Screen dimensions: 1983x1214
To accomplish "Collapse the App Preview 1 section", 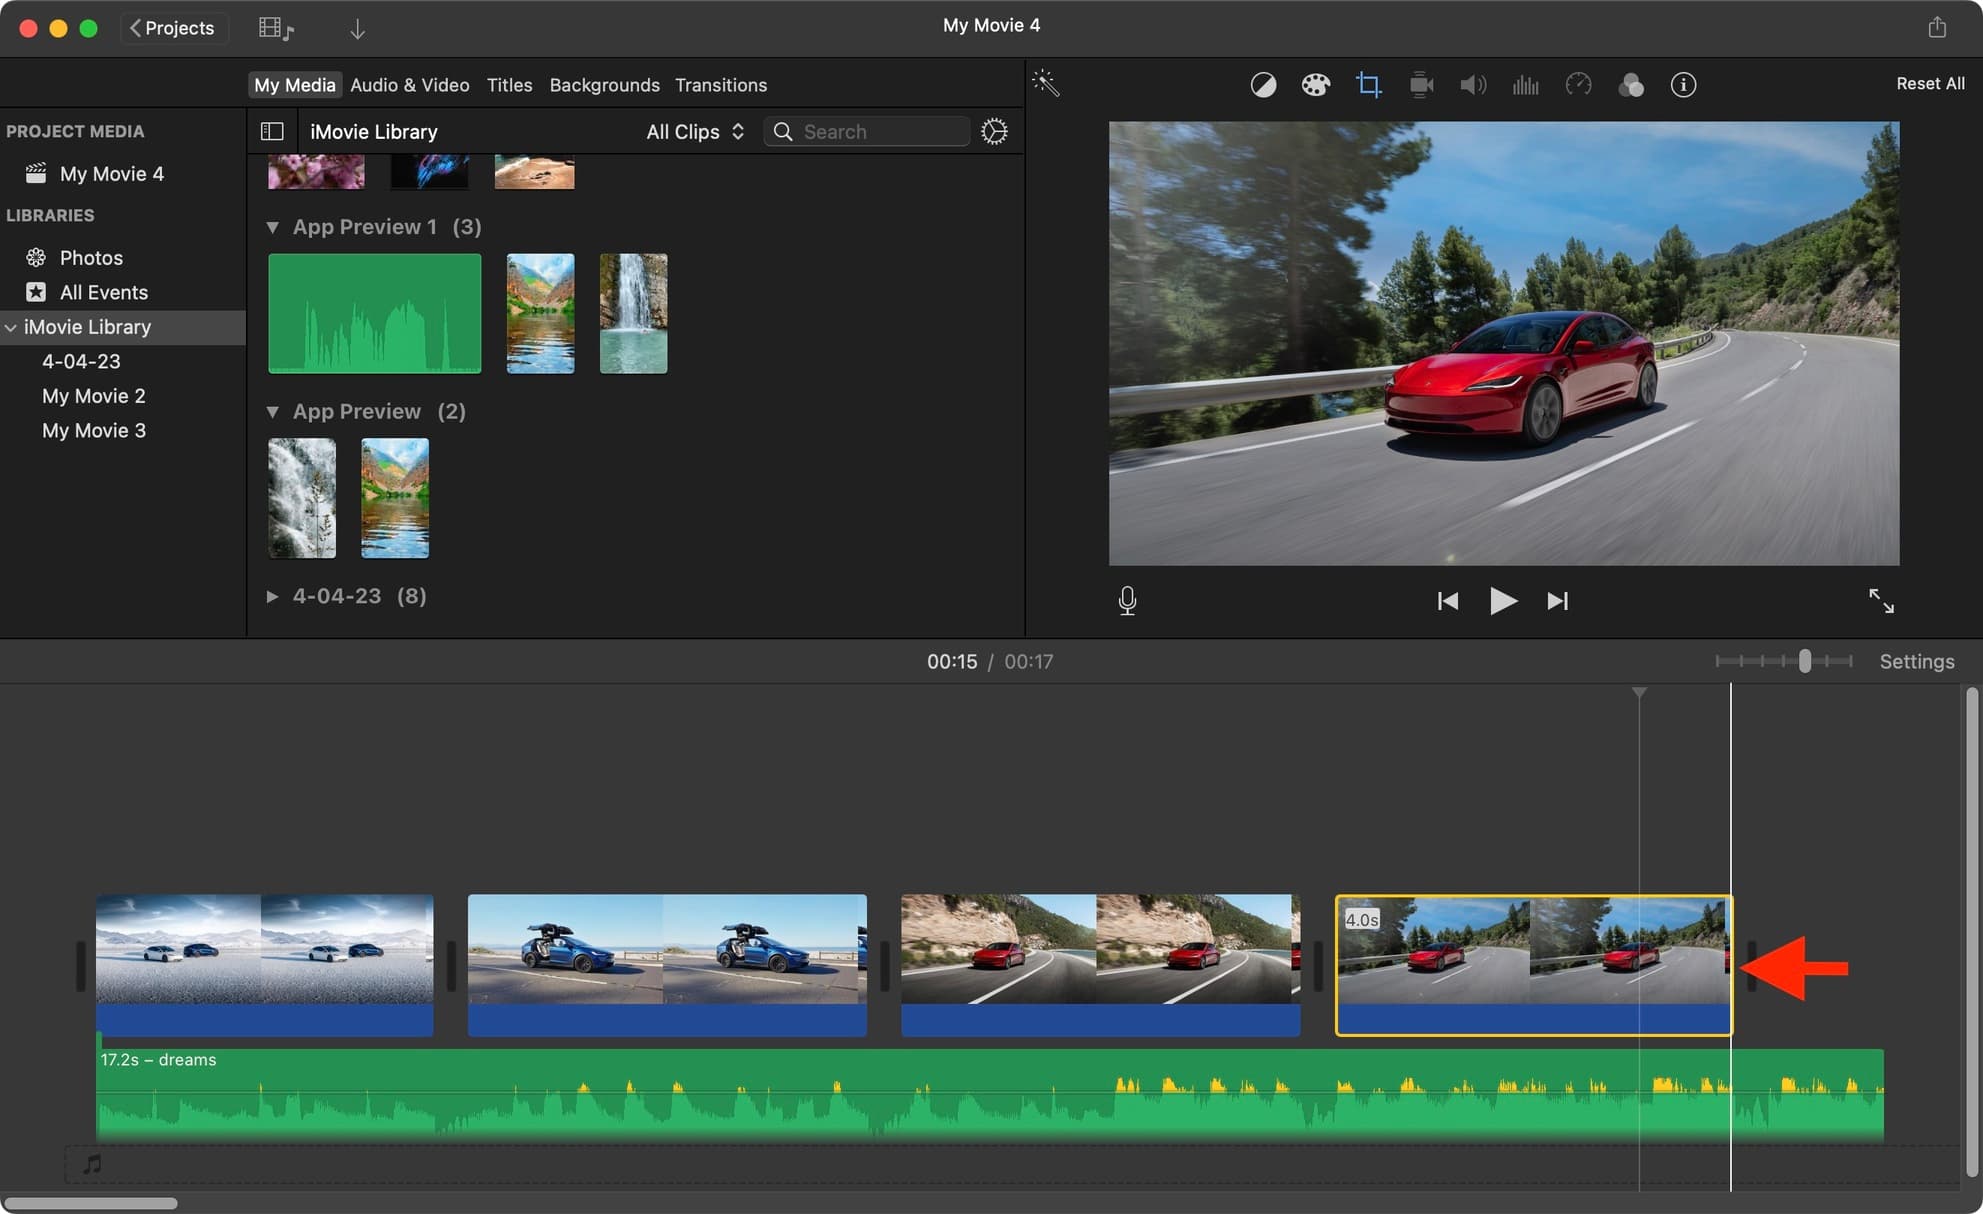I will pyautogui.click(x=273, y=227).
